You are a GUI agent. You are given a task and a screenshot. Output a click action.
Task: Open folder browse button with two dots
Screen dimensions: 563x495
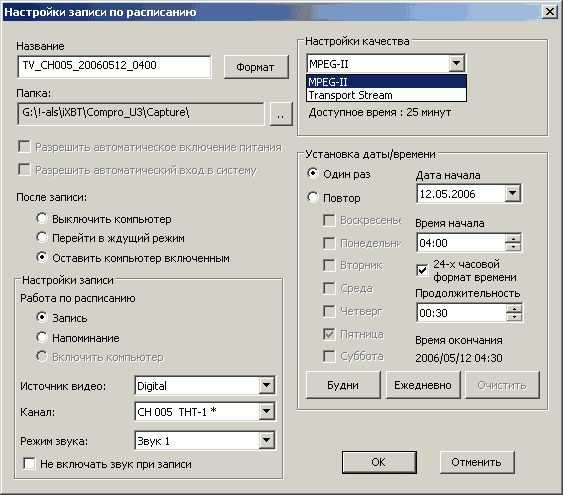coord(281,114)
